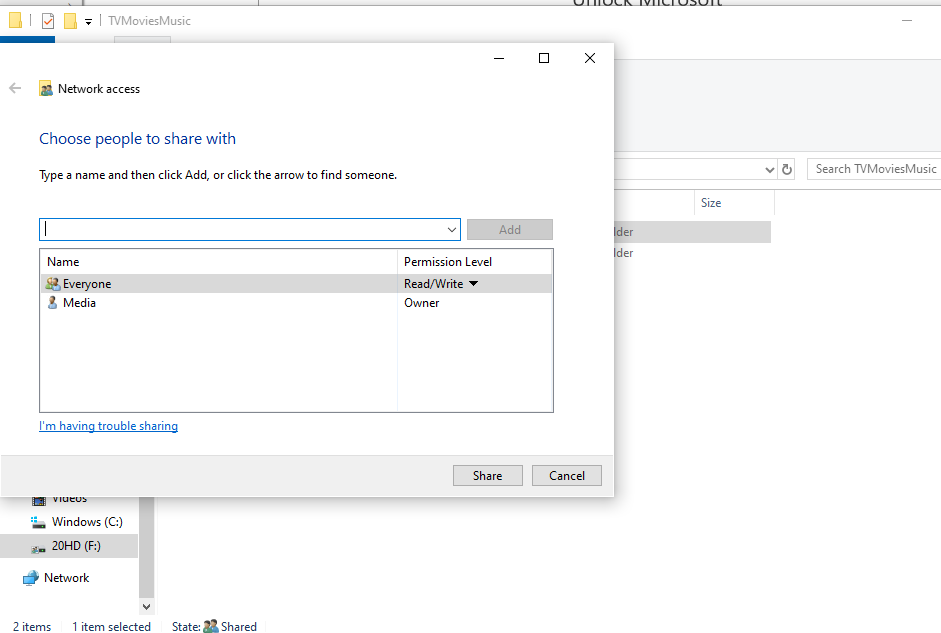Click the Share button
Viewport: 941px width, 633px height.
point(487,476)
